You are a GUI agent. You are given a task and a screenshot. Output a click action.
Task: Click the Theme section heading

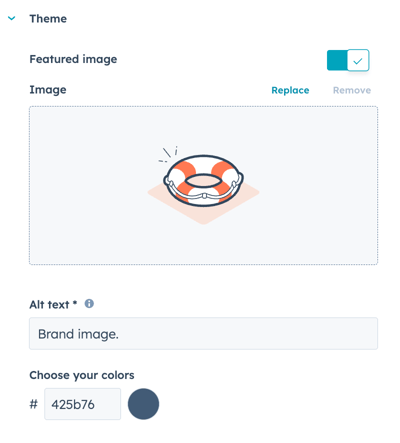[48, 19]
